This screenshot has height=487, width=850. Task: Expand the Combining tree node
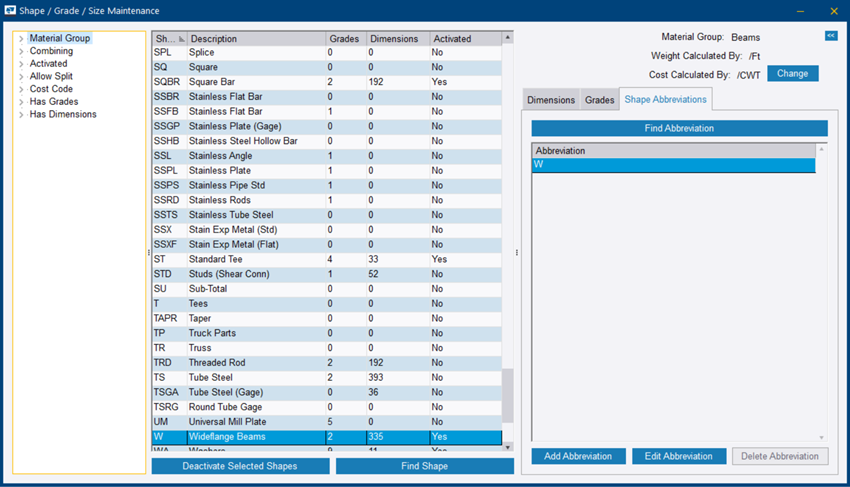pos(21,51)
